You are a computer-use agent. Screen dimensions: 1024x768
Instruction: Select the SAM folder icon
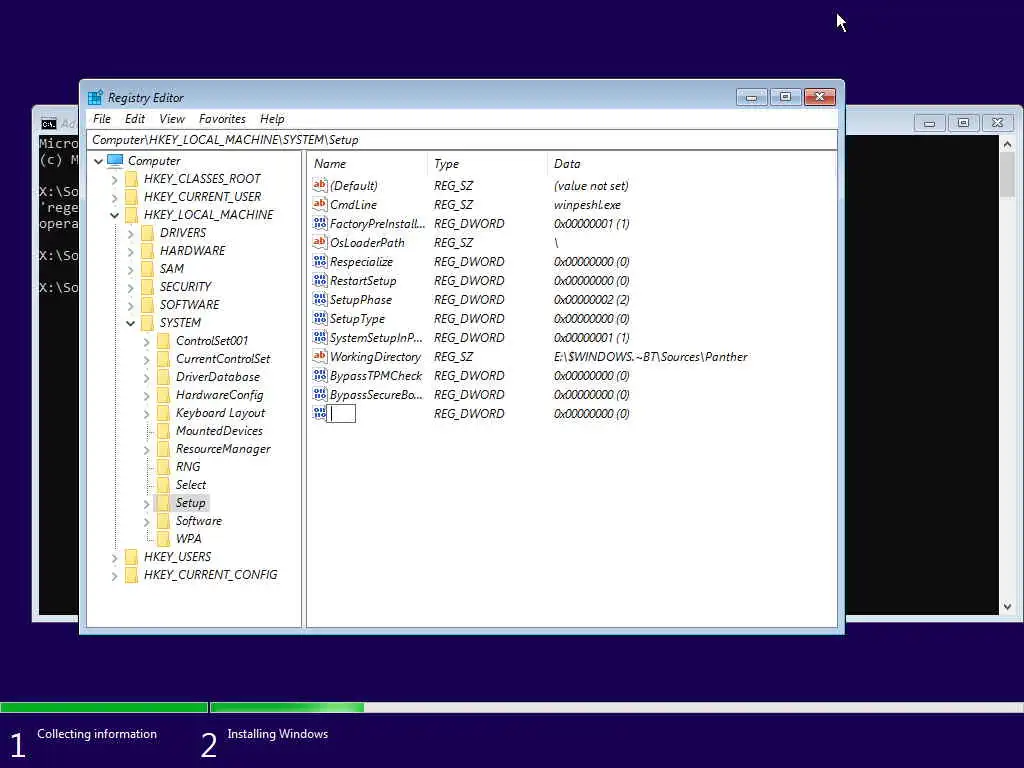[x=148, y=268]
